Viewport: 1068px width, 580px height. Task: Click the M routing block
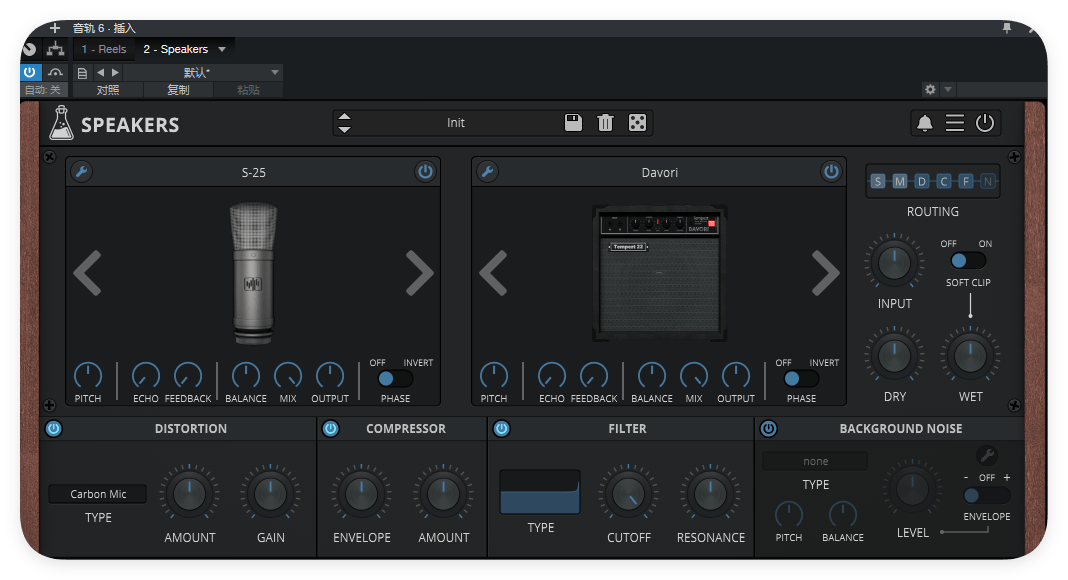click(900, 181)
